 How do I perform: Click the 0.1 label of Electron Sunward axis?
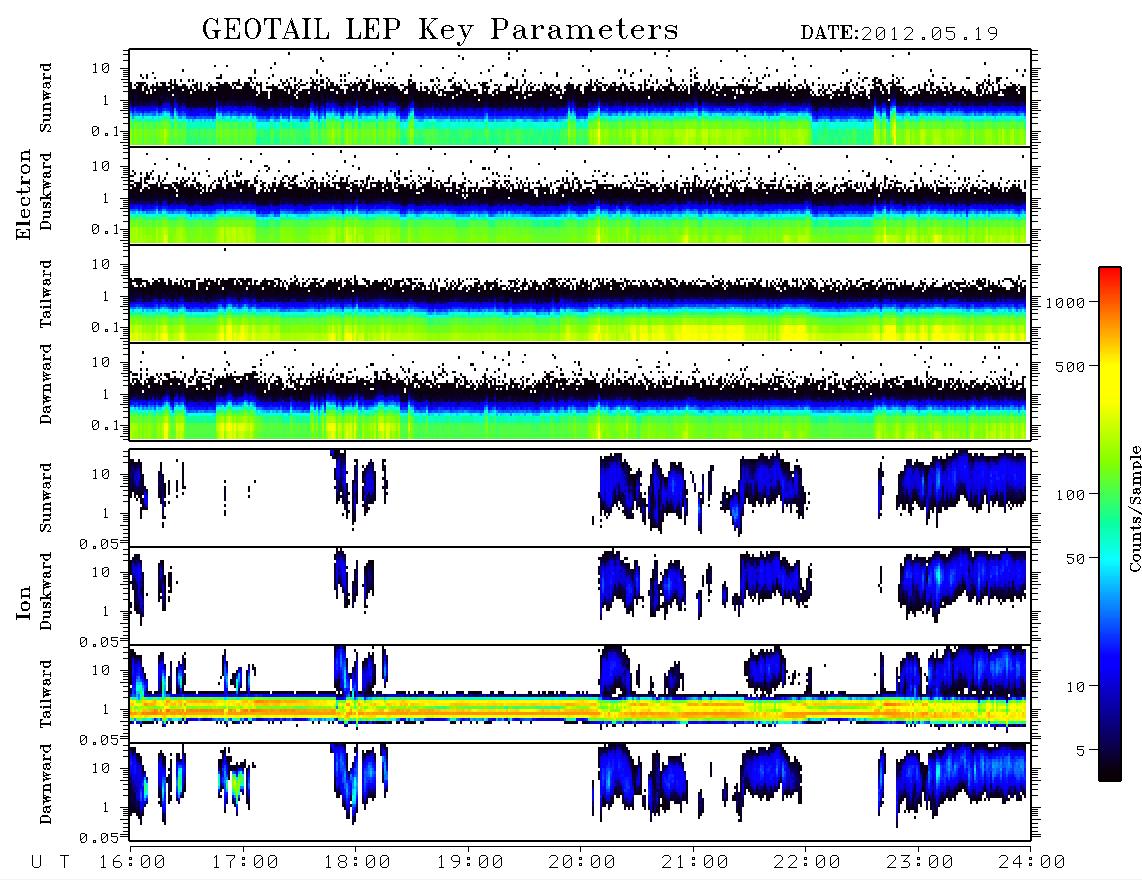pos(105,132)
